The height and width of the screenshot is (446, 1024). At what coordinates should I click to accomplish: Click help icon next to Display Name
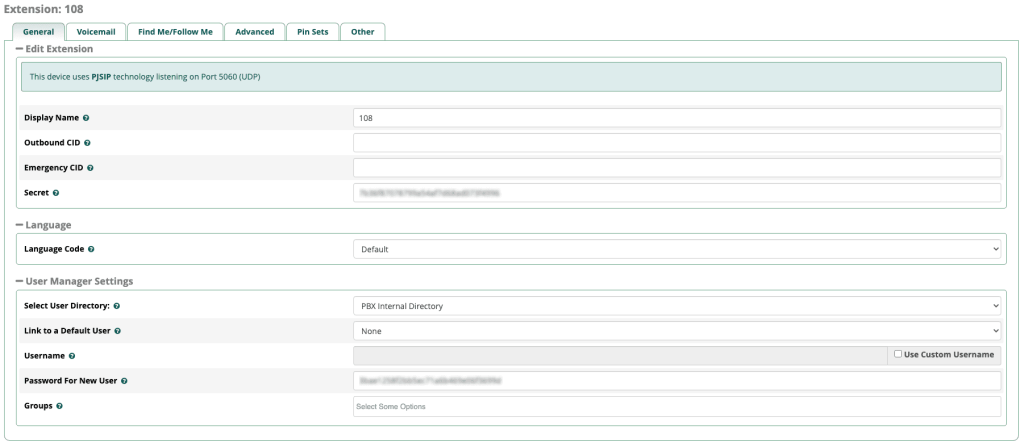click(x=87, y=118)
